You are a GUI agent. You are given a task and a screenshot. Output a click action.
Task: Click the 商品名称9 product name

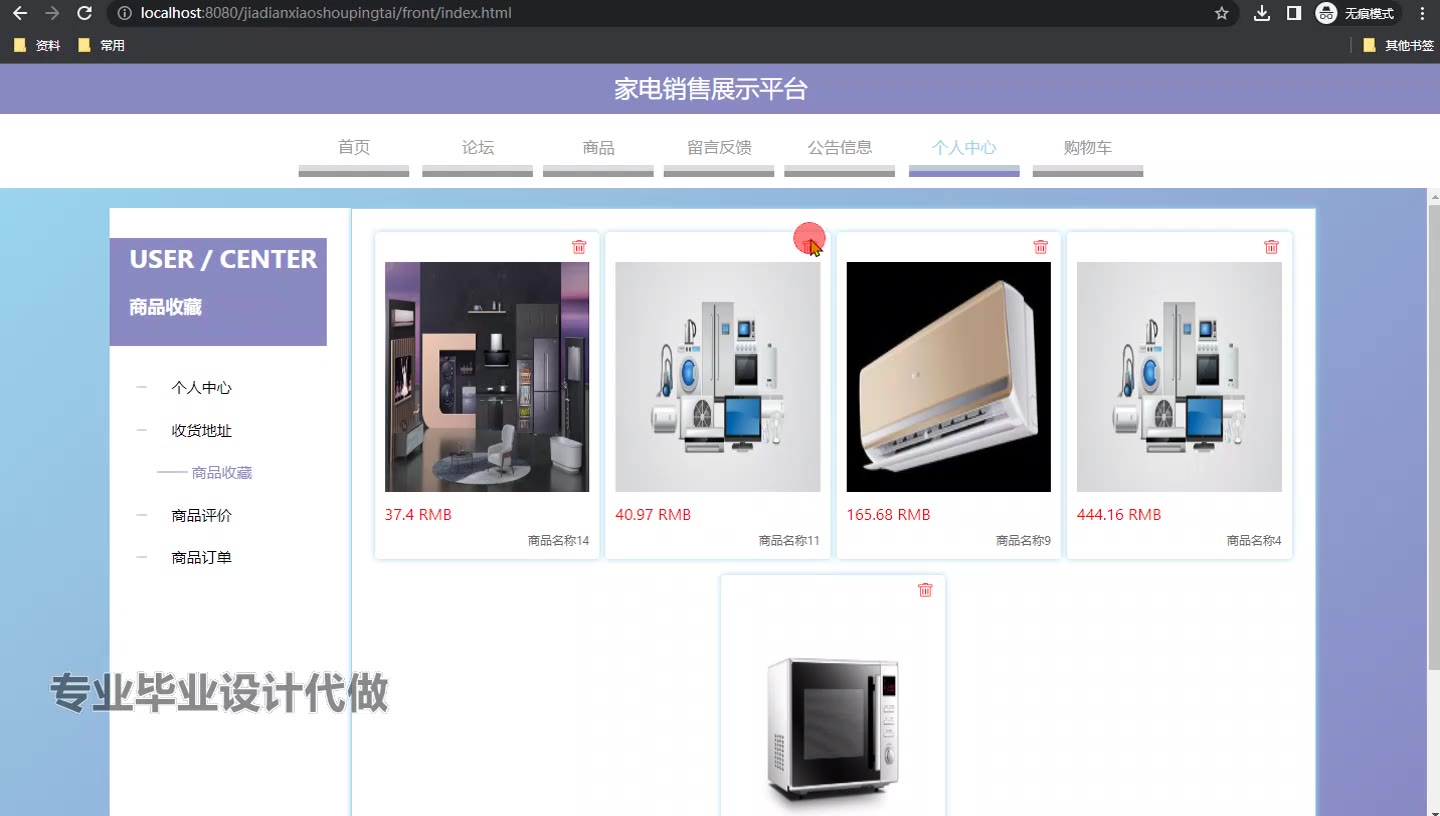(1023, 541)
